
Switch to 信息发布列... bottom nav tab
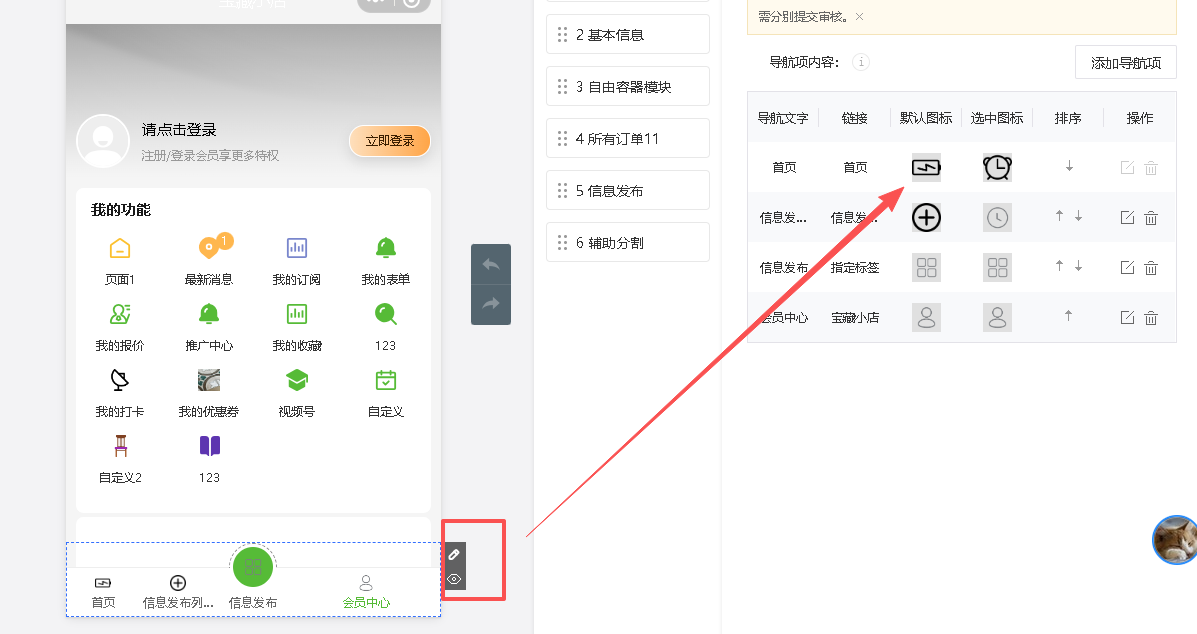(x=178, y=592)
